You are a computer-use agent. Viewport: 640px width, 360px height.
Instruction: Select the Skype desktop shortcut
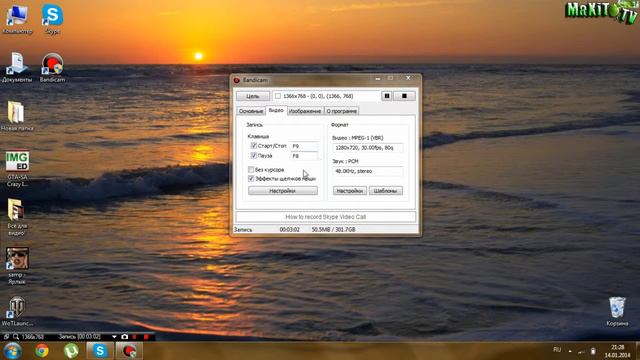coord(52,18)
